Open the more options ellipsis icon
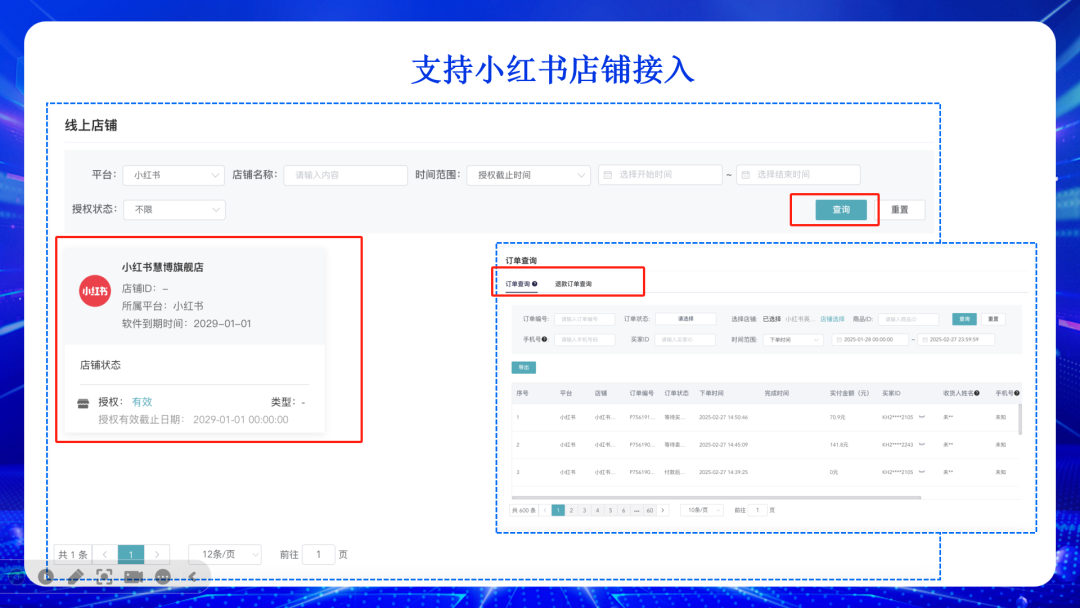The width and height of the screenshot is (1080, 608). click(x=163, y=577)
